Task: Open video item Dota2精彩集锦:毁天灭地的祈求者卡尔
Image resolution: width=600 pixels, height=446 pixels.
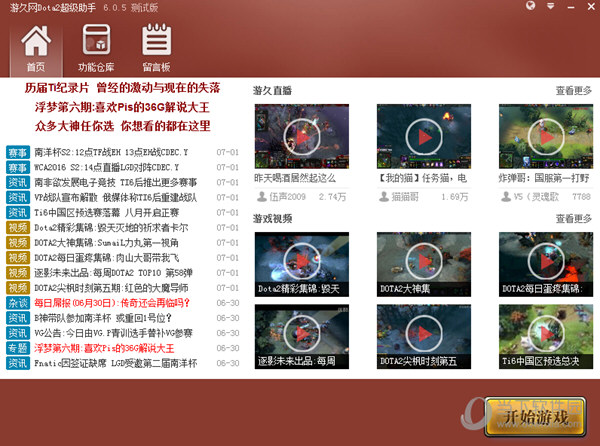Action: 111,228
